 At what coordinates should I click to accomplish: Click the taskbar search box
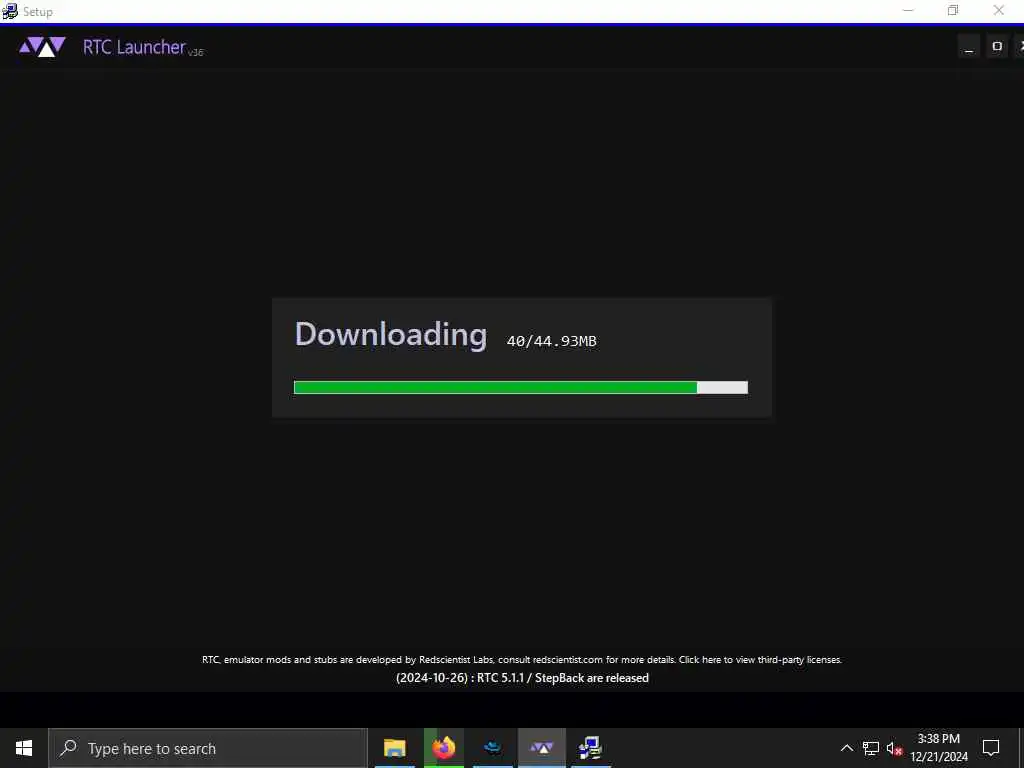coord(208,748)
